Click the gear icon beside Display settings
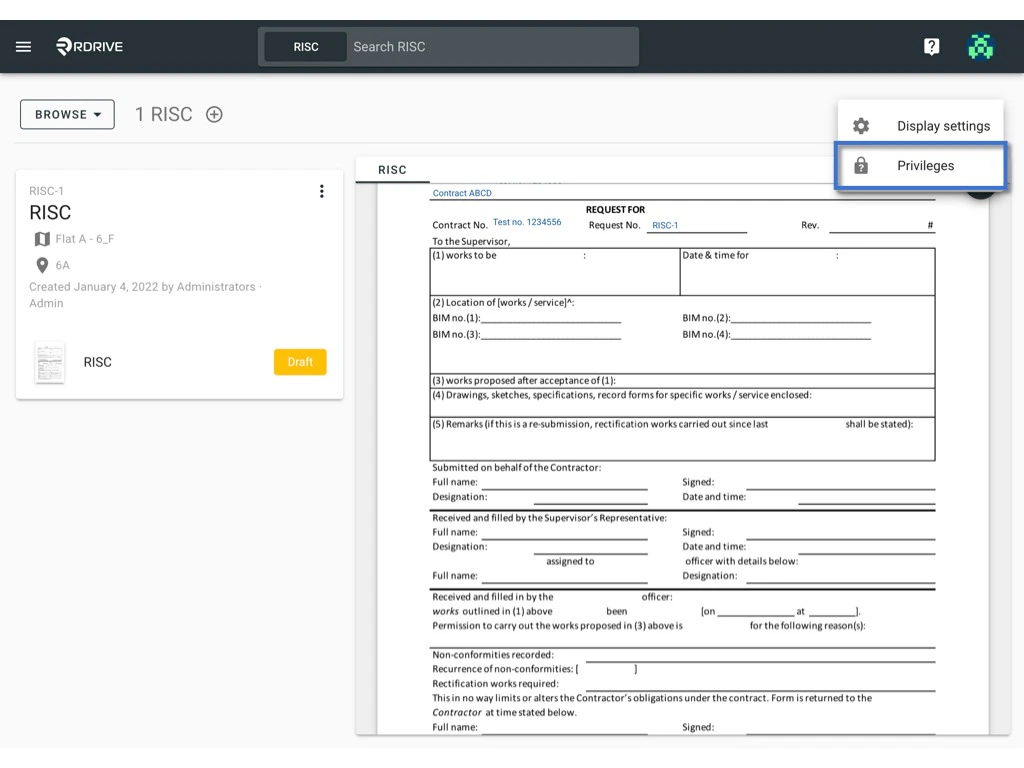Viewport: 1024px width, 768px height. tap(861, 125)
